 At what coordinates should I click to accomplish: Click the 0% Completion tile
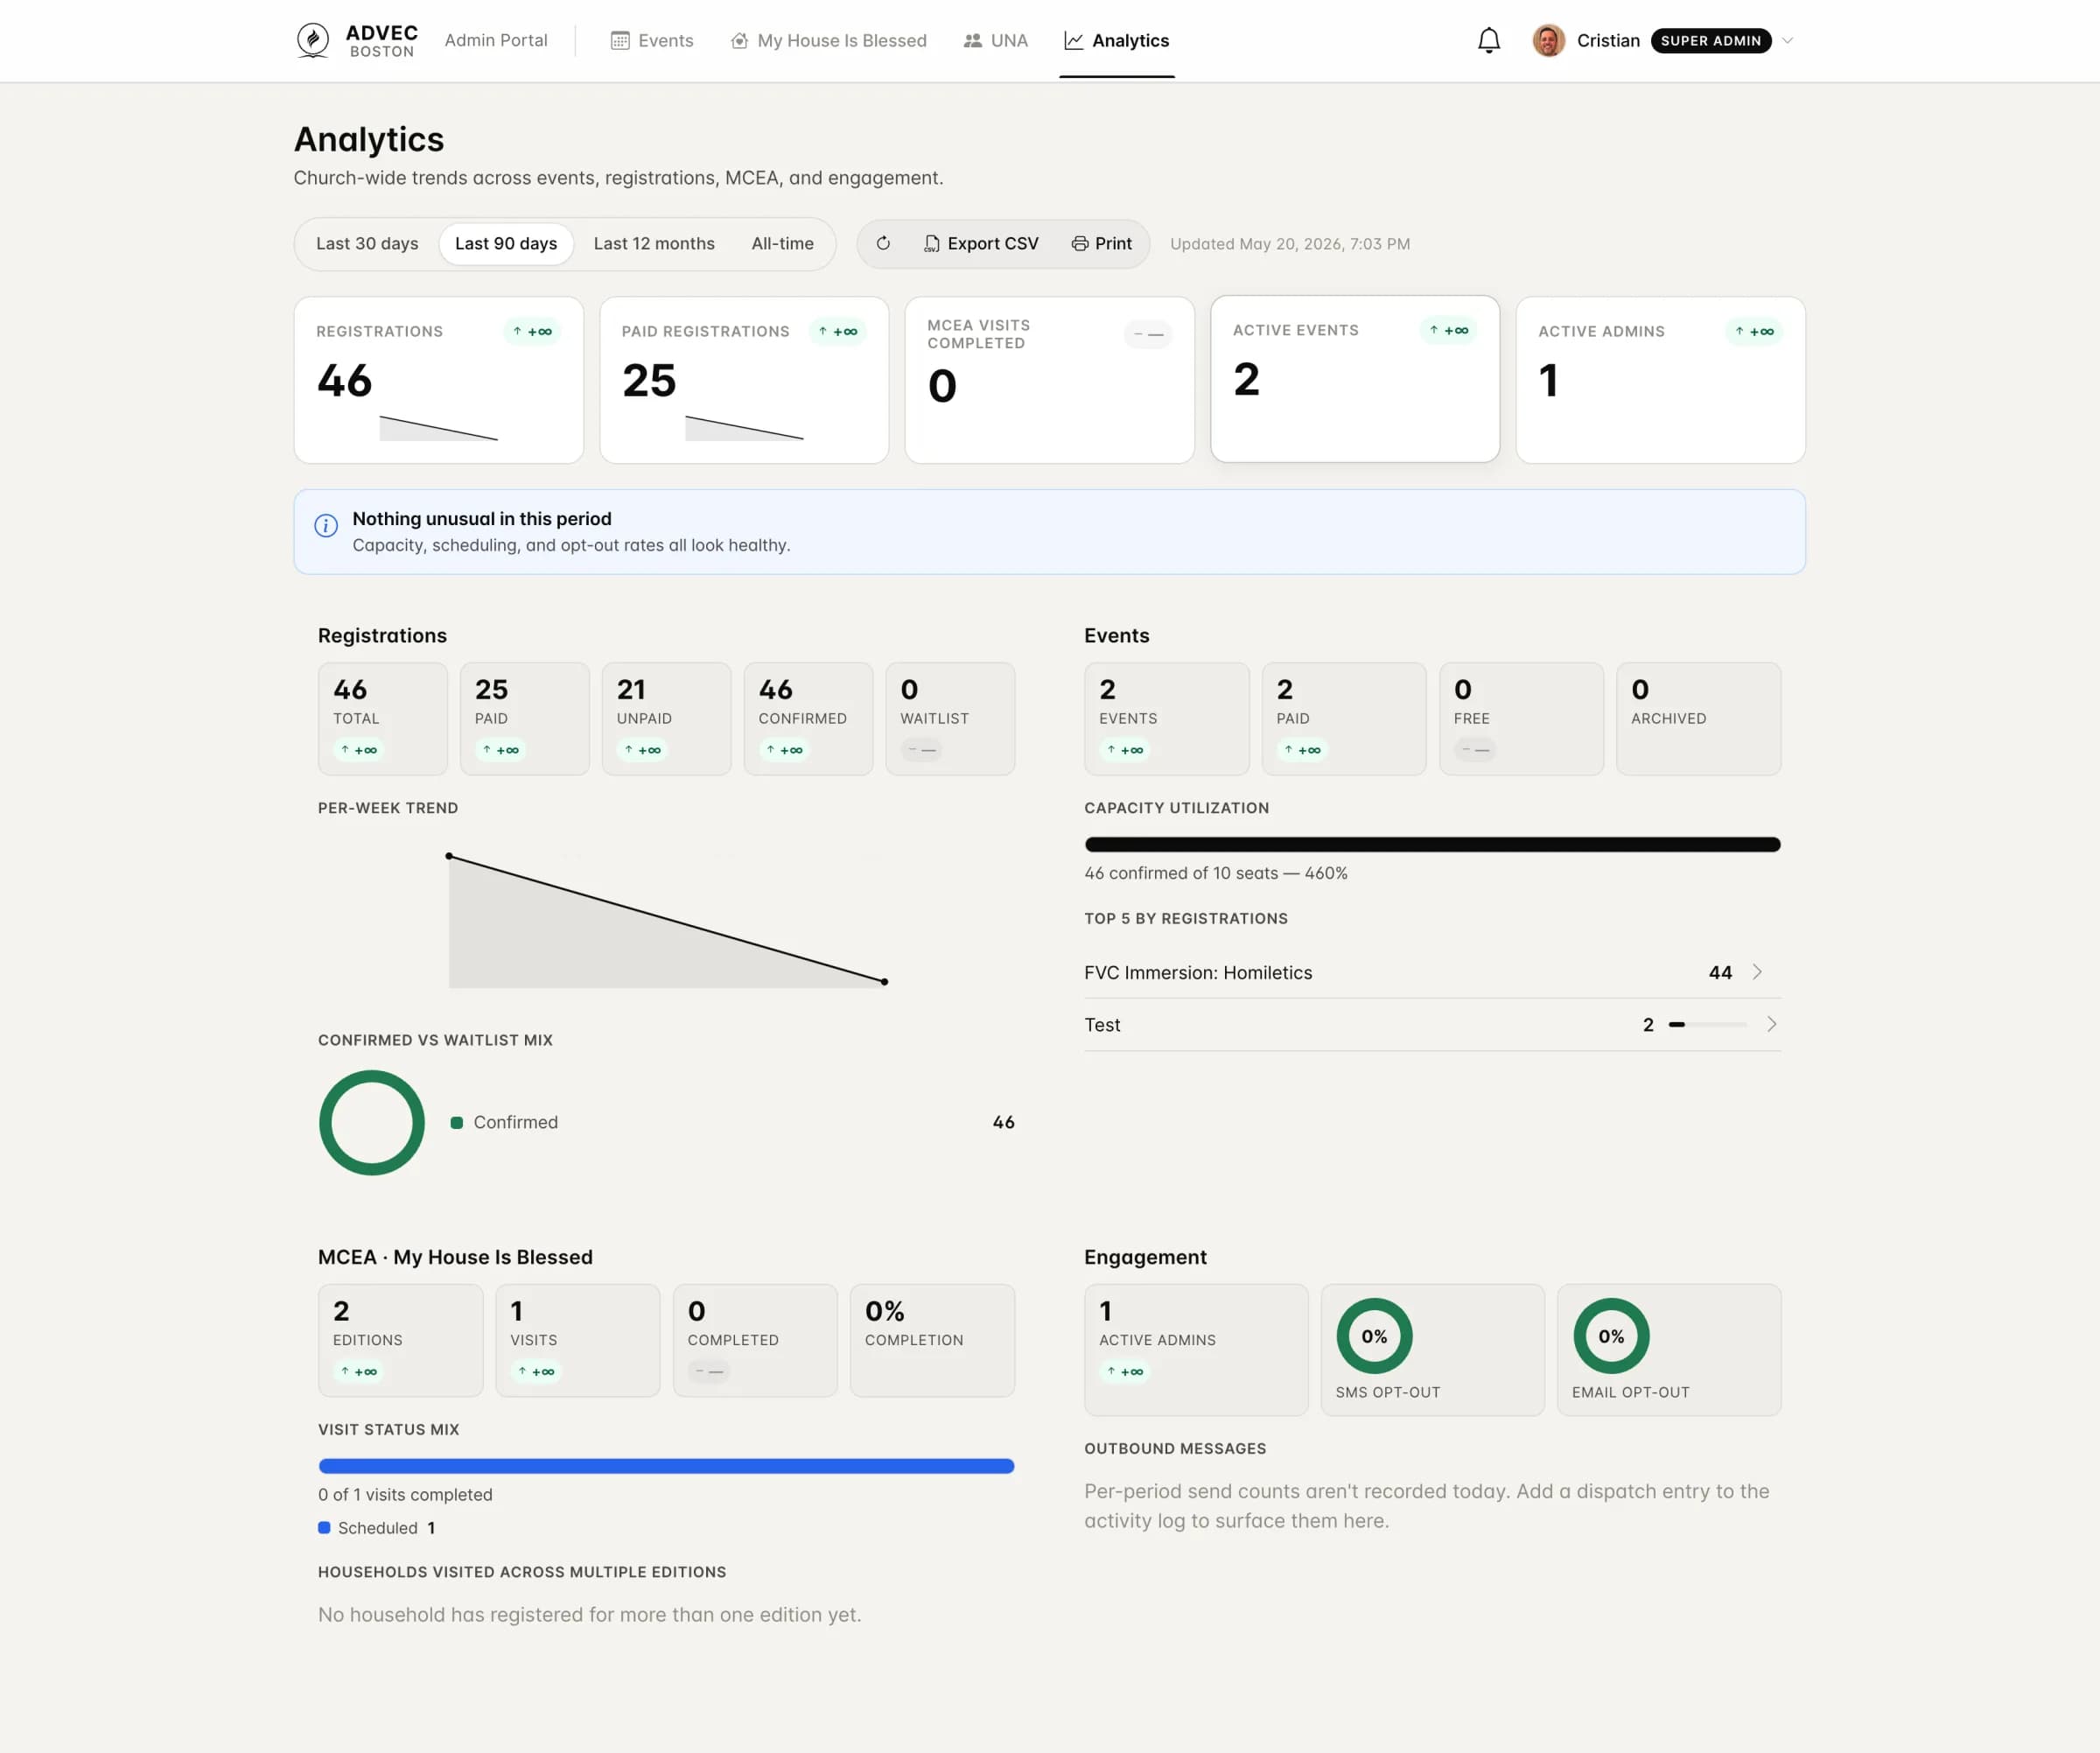(x=932, y=1340)
